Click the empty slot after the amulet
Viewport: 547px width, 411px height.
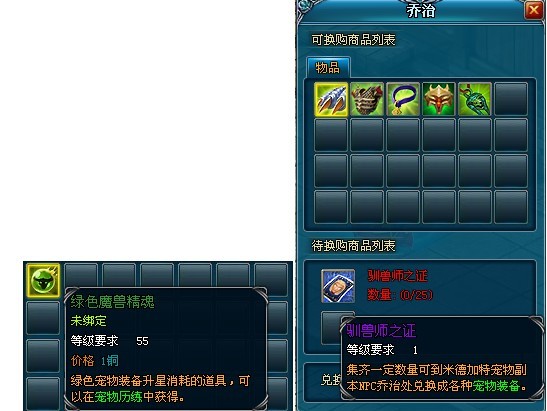511,99
